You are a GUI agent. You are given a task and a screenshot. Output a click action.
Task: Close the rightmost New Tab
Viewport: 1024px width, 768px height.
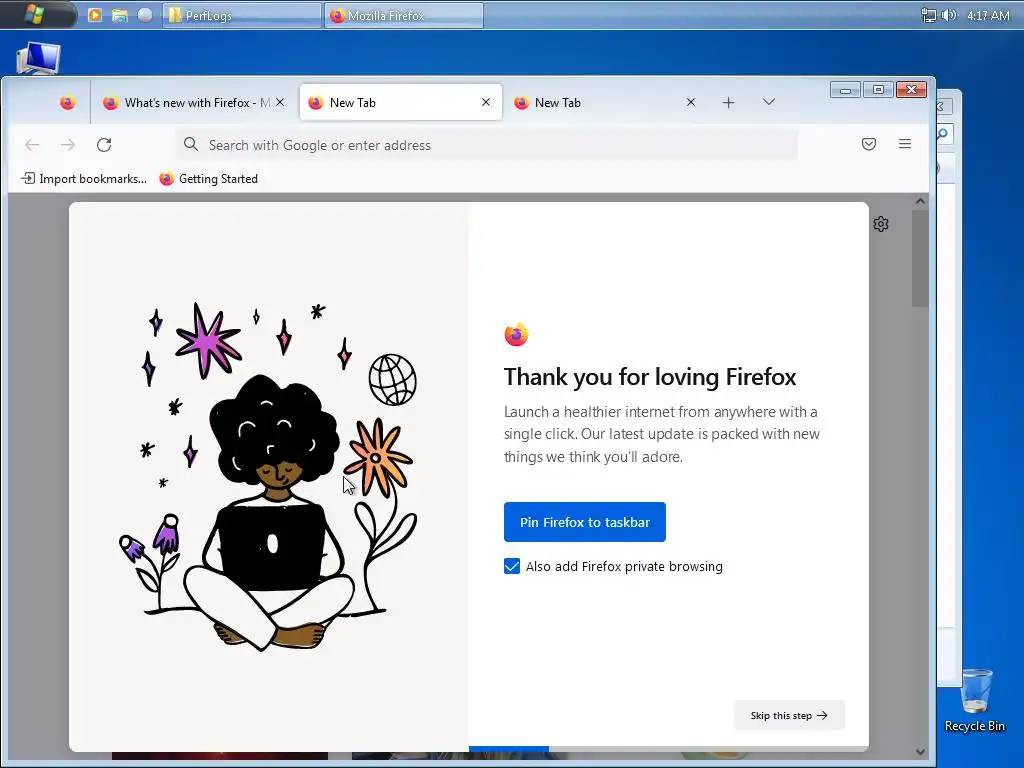coord(691,102)
